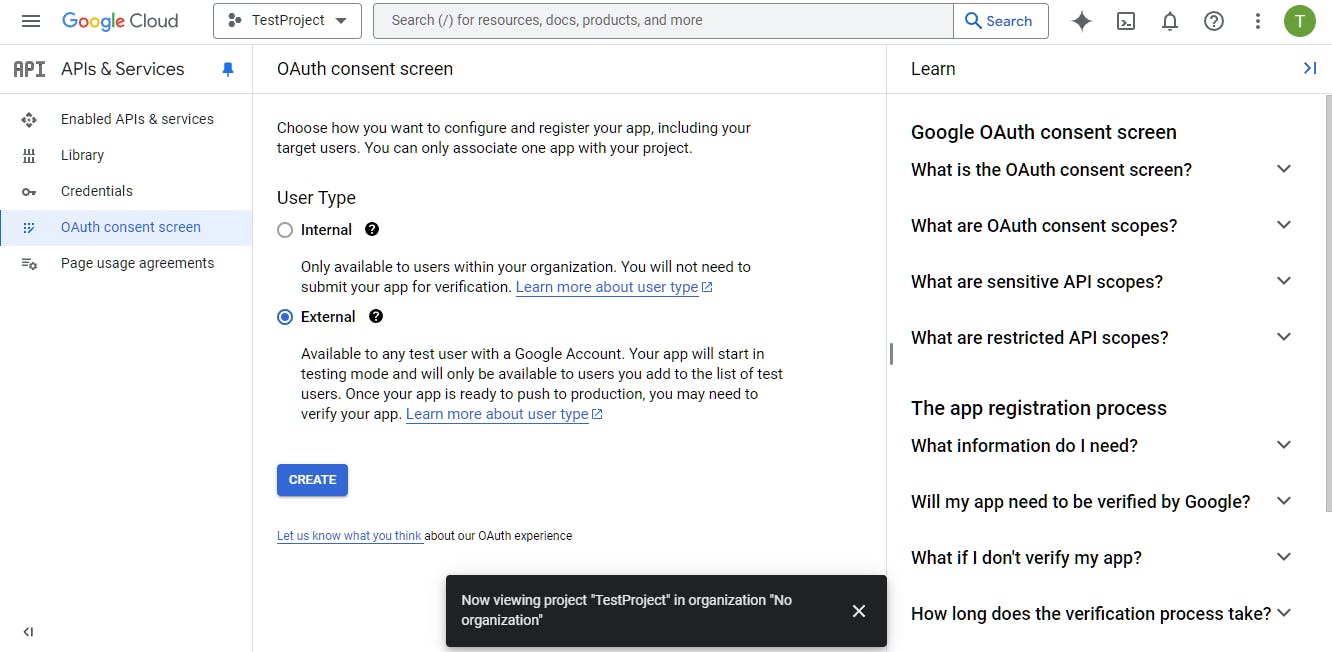The image size is (1332, 652).
Task: Open Gemini AI assistant sparkle icon
Action: tap(1081, 21)
